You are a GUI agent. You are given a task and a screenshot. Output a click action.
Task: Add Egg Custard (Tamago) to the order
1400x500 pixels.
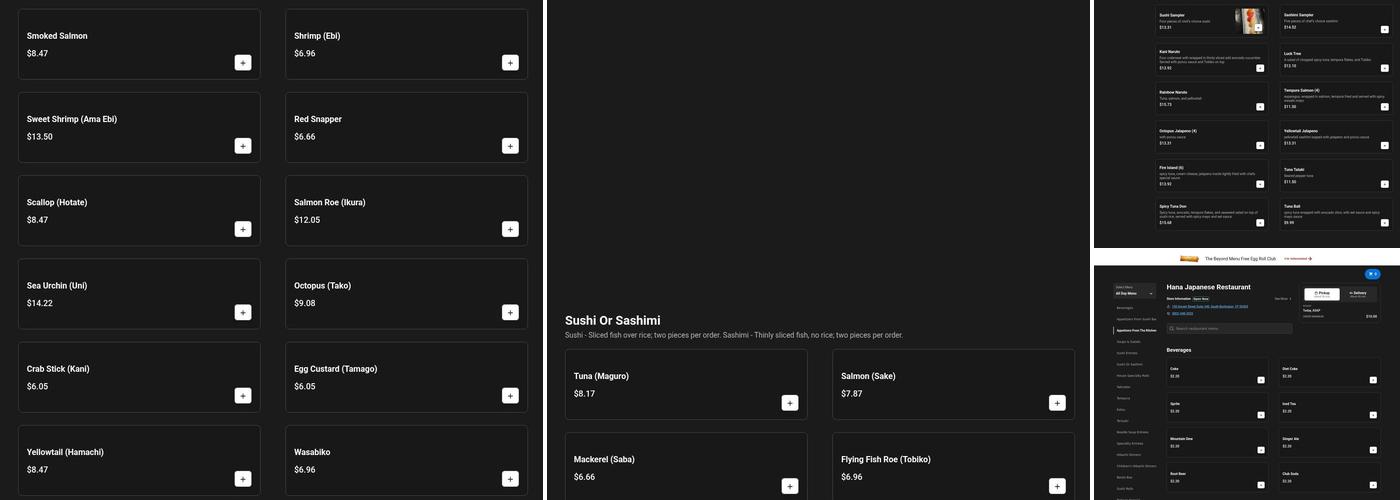tap(510, 396)
